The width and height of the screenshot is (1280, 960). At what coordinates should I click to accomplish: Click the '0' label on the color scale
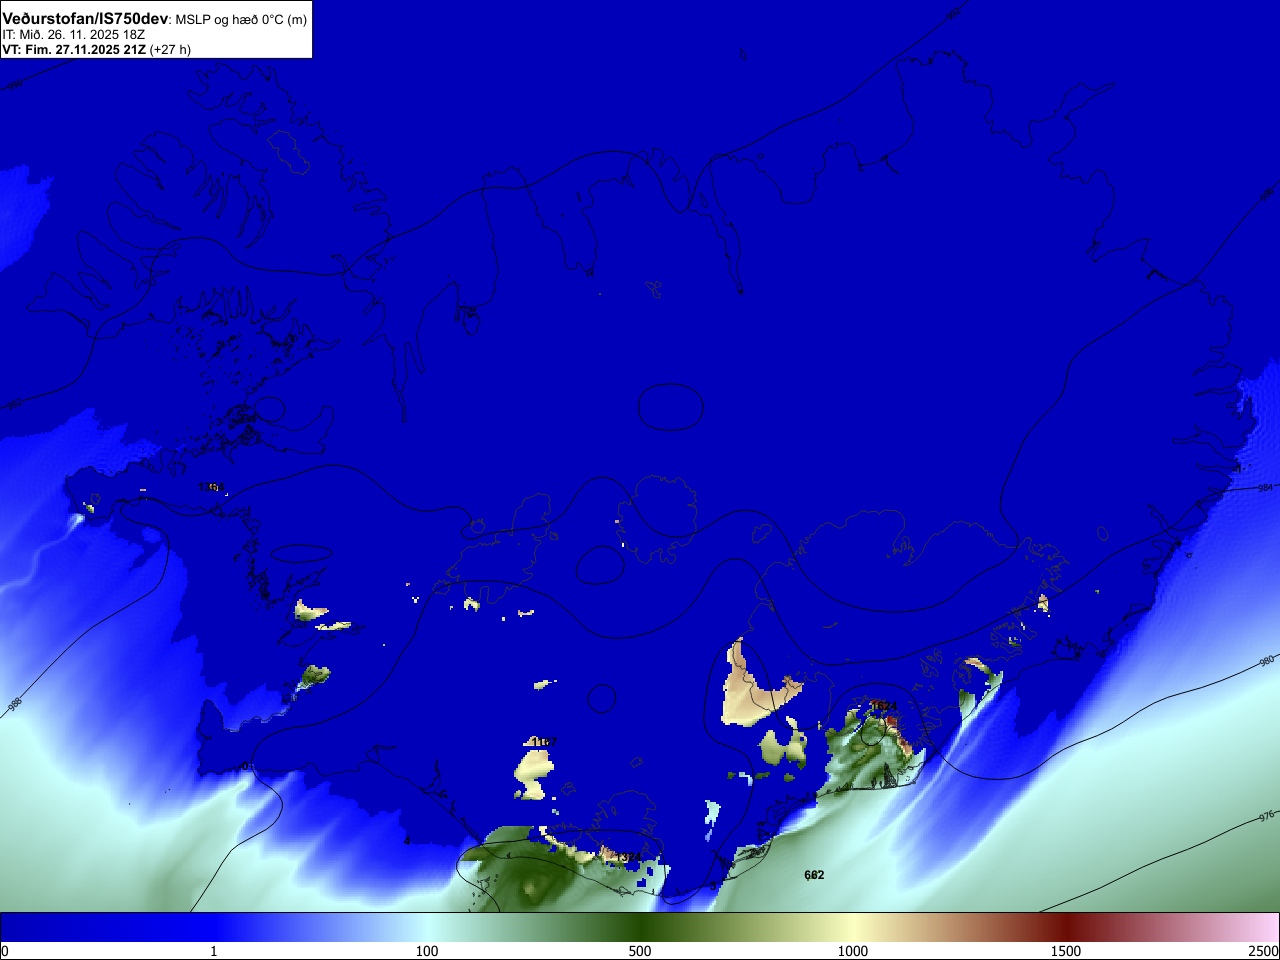coord(5,951)
